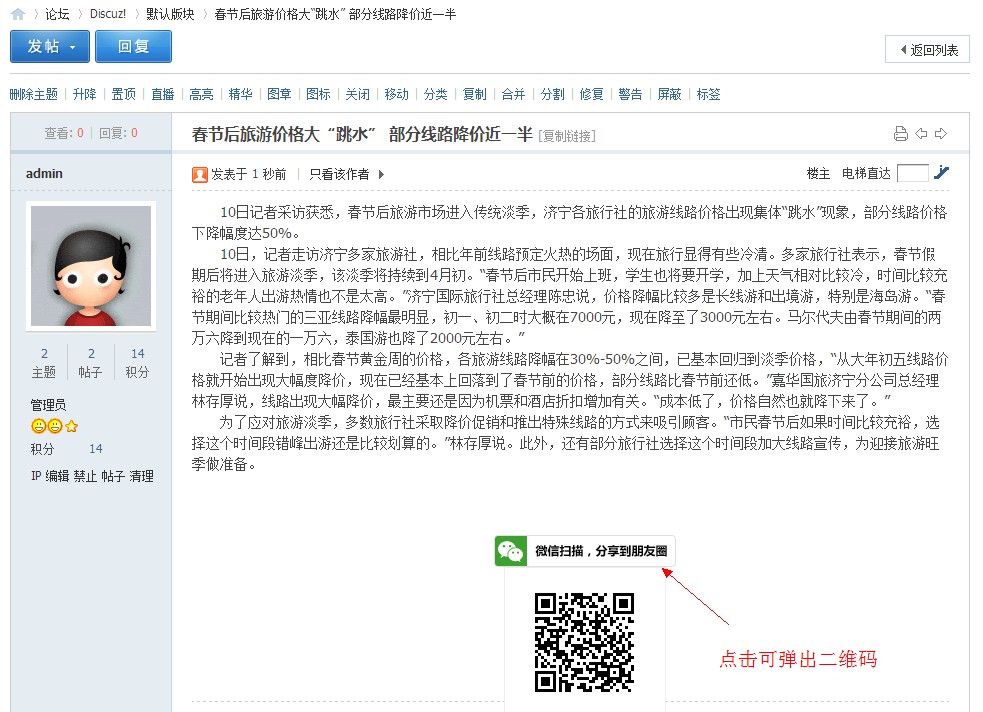Click the admin username link
Screen dimensions: 983x712
[44, 174]
